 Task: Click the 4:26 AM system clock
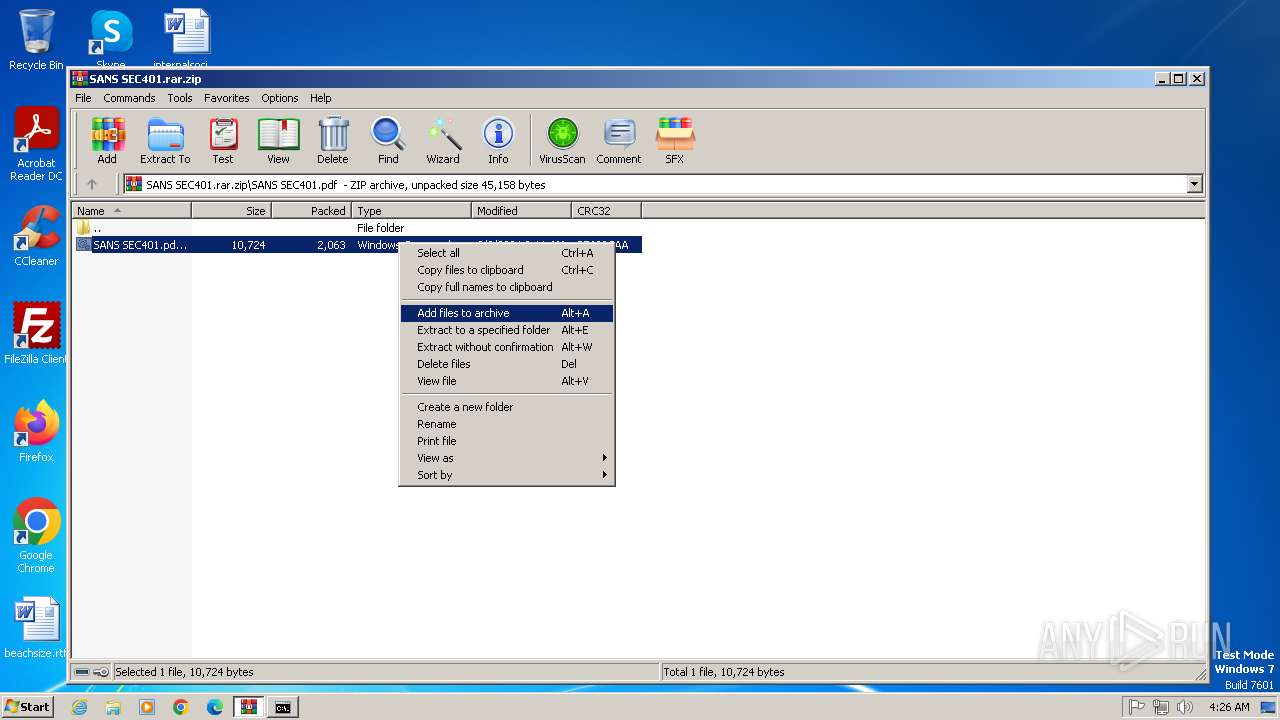click(x=1229, y=707)
